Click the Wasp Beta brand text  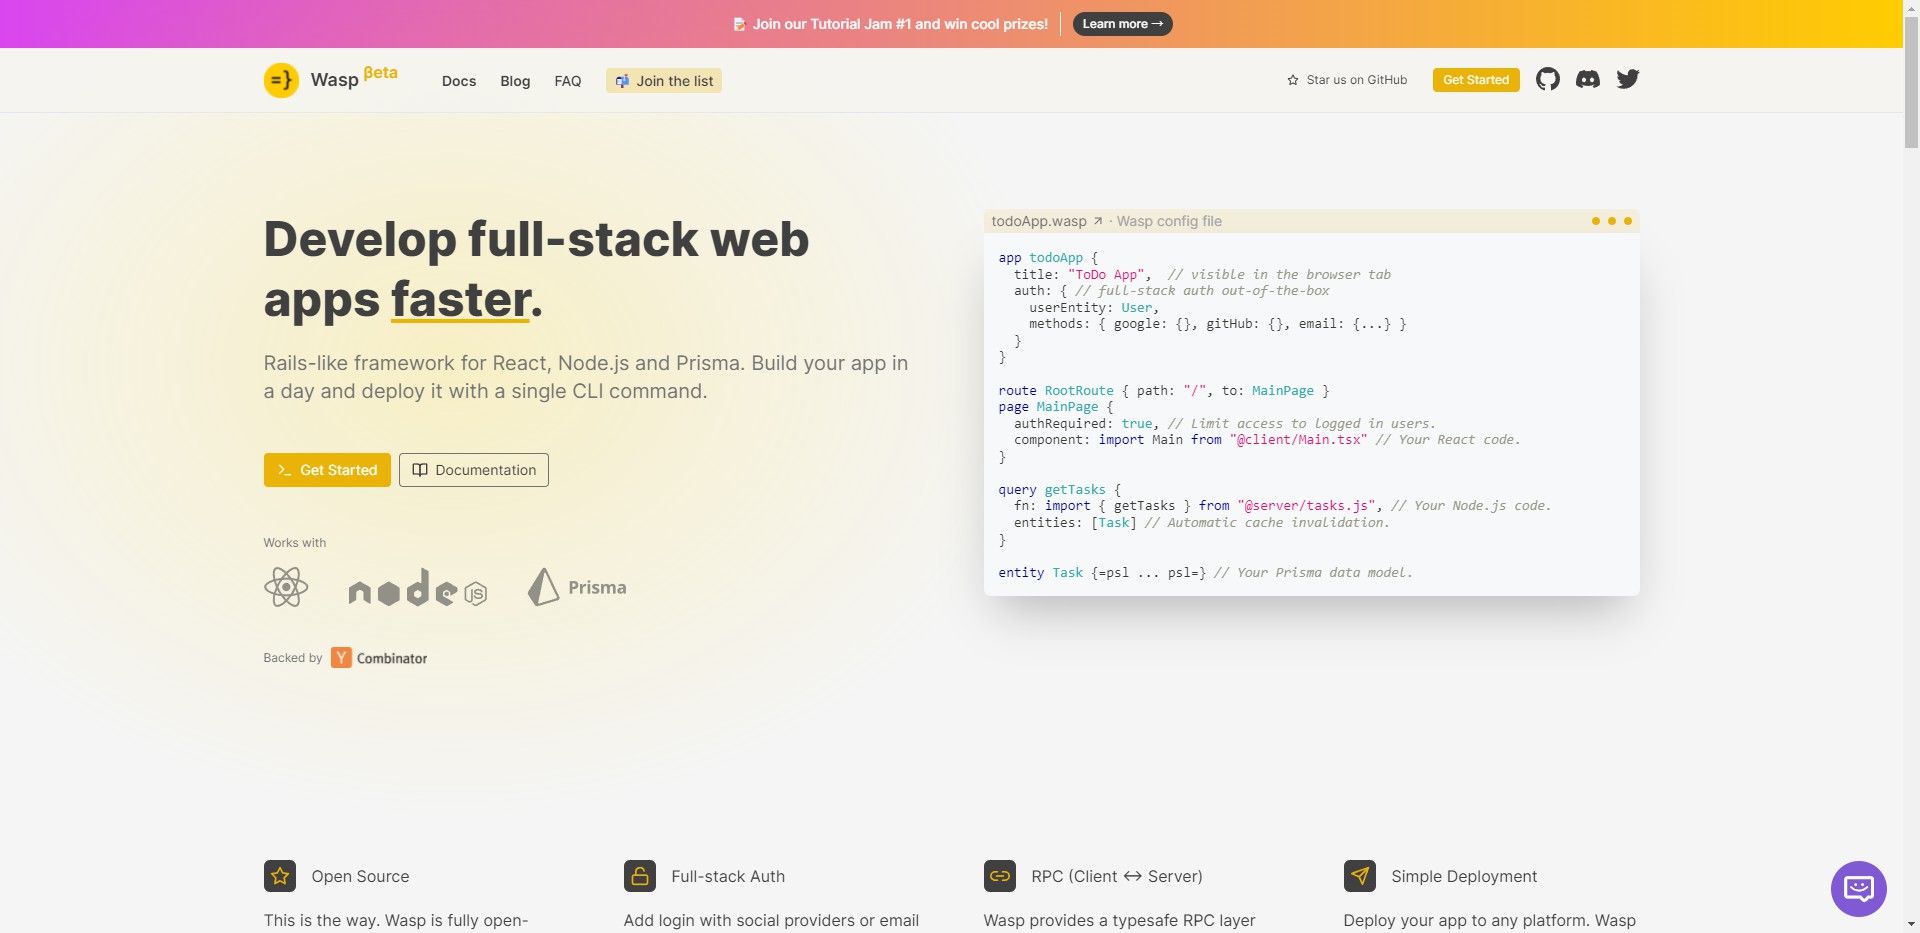[354, 78]
